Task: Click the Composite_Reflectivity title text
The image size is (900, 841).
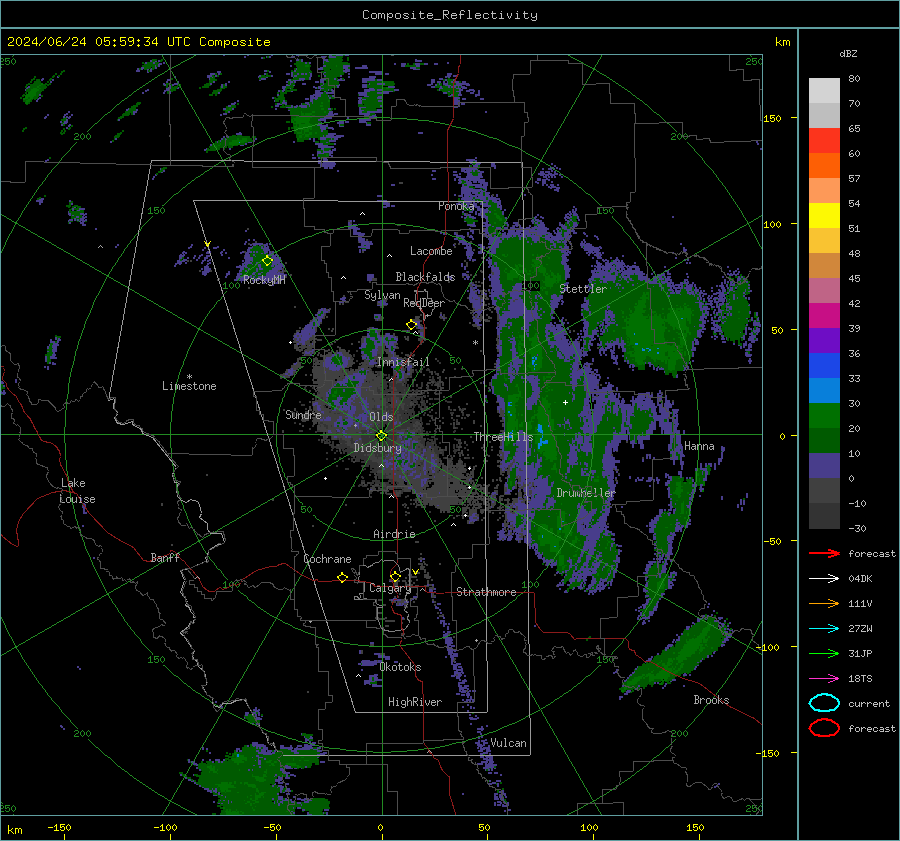Action: point(449,15)
